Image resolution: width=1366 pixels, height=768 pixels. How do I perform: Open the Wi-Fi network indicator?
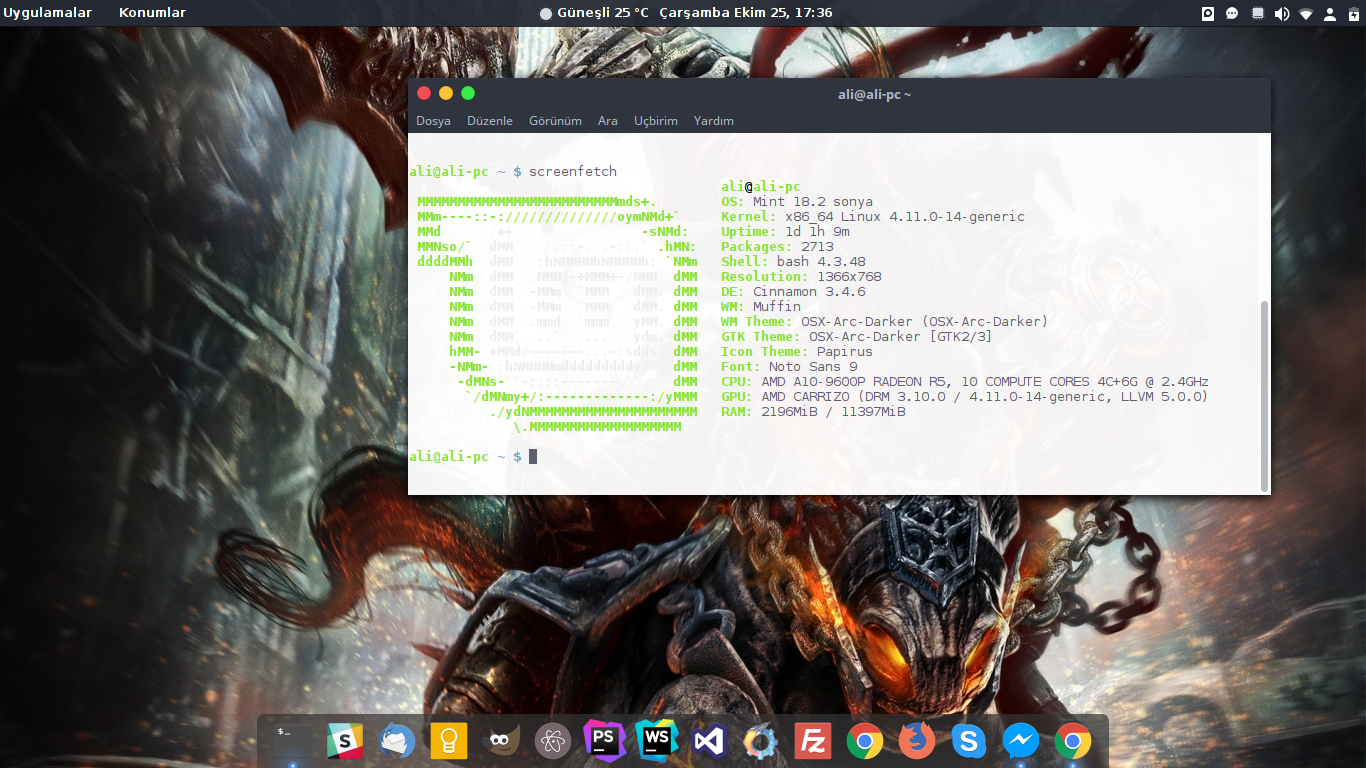[x=1306, y=13]
